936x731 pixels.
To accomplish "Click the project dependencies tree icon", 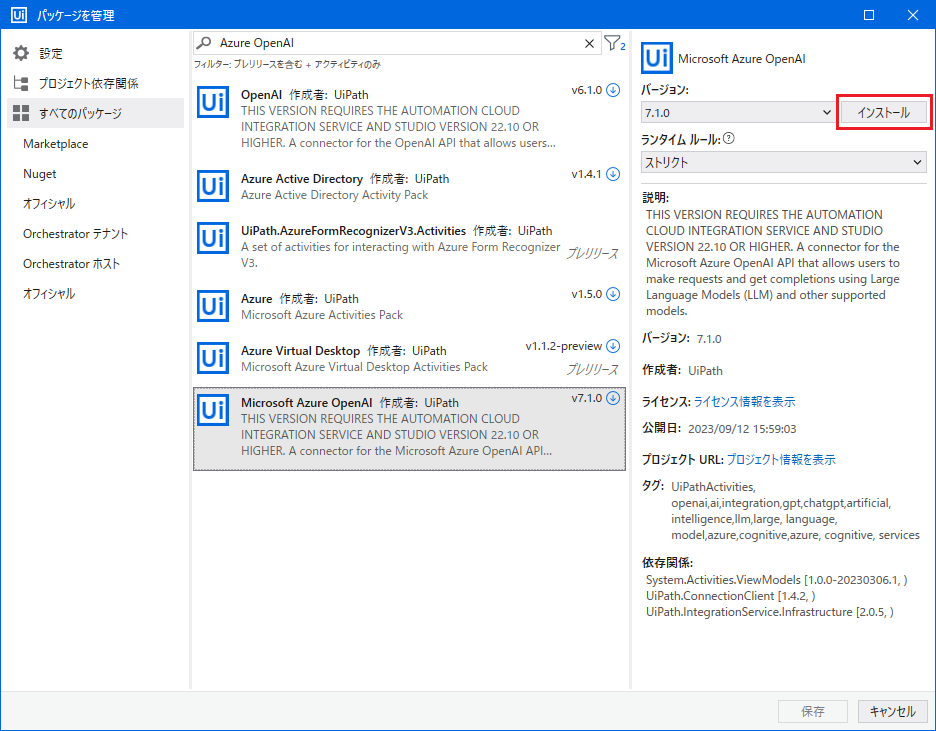I will 21,84.
